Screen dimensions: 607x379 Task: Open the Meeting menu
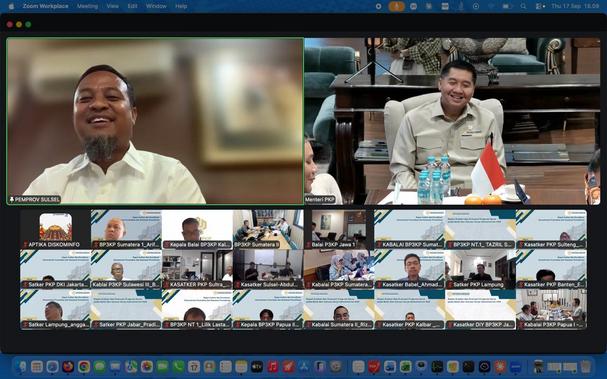tap(87, 6)
